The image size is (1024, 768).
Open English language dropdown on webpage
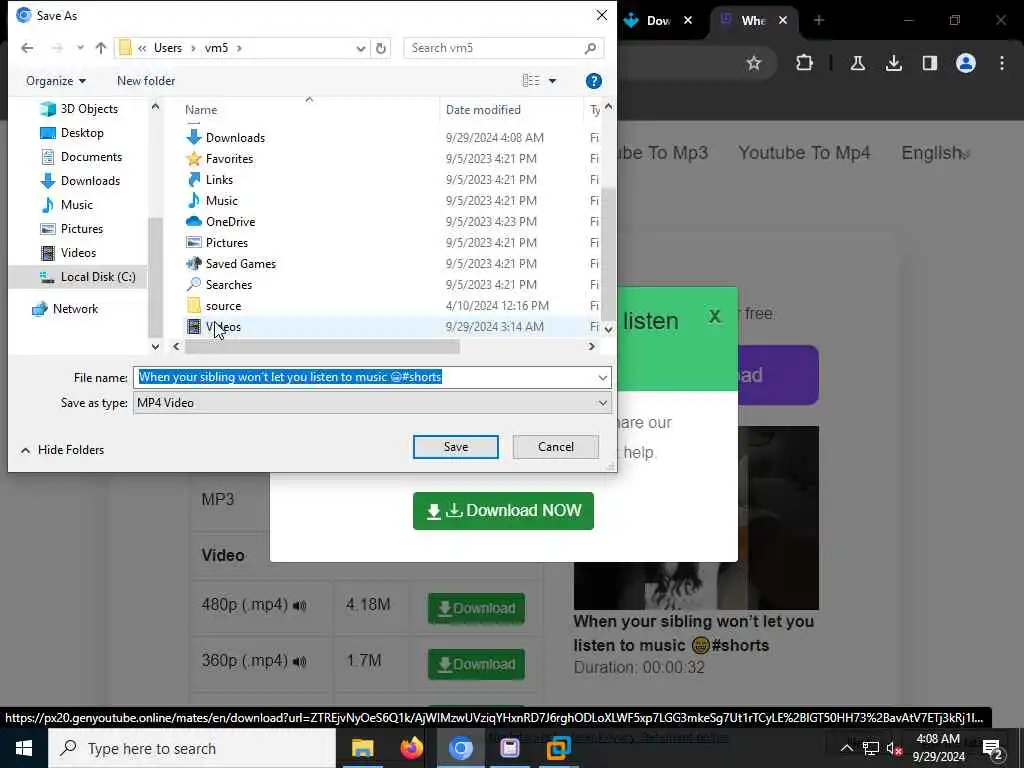[935, 153]
